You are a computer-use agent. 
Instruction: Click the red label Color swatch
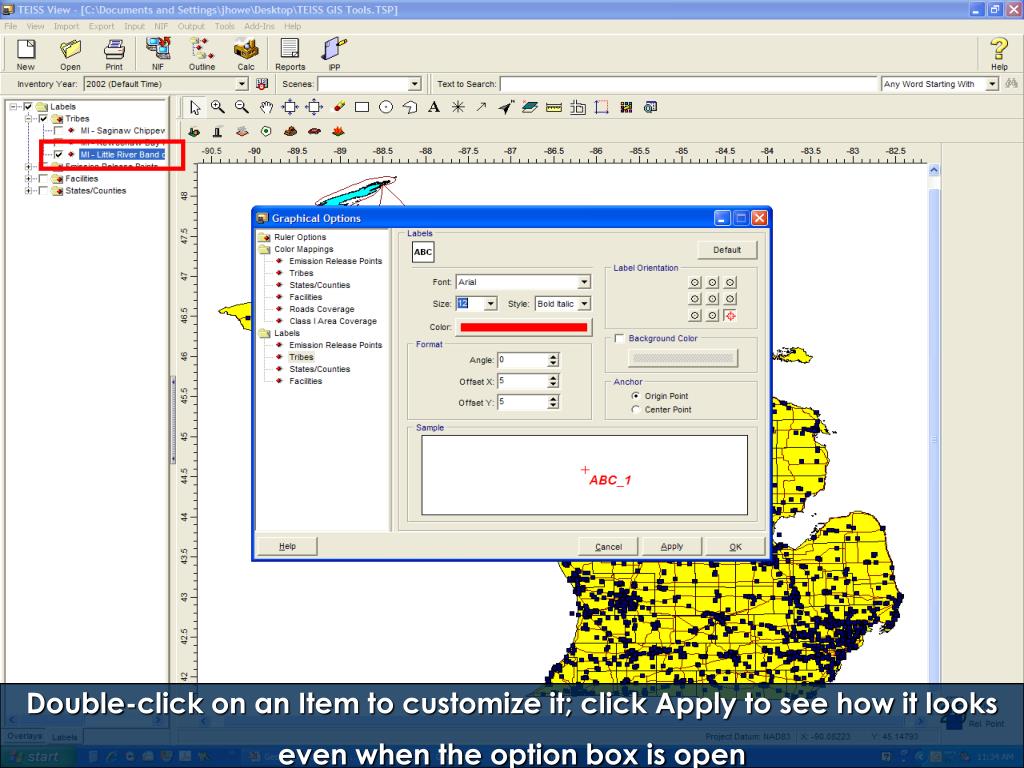coord(524,327)
